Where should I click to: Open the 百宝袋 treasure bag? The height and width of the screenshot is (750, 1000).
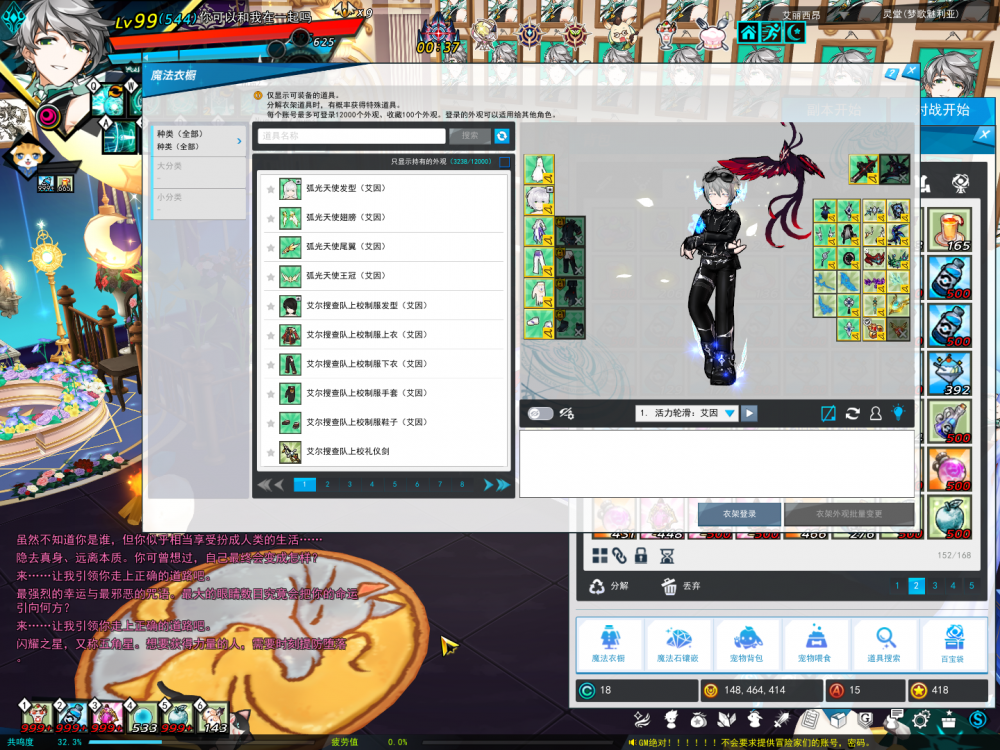click(953, 643)
